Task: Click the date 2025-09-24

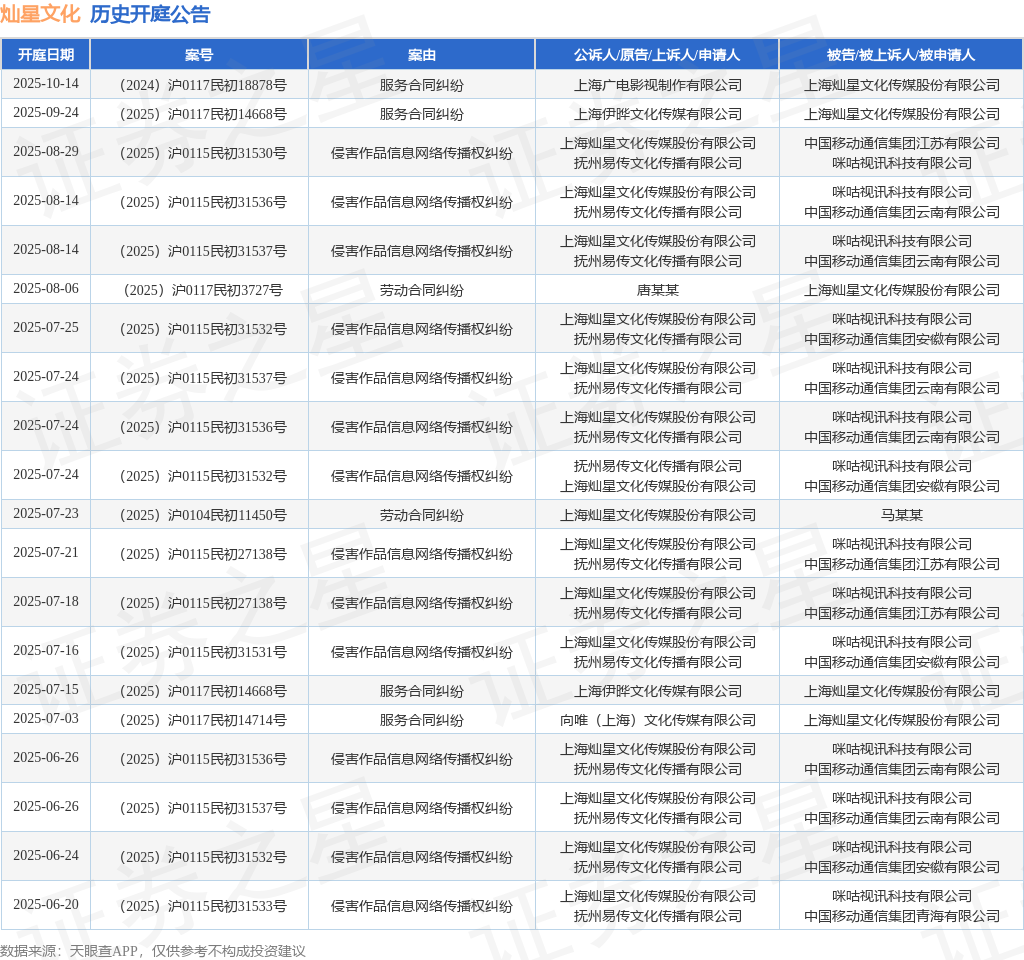Action: [x=46, y=112]
